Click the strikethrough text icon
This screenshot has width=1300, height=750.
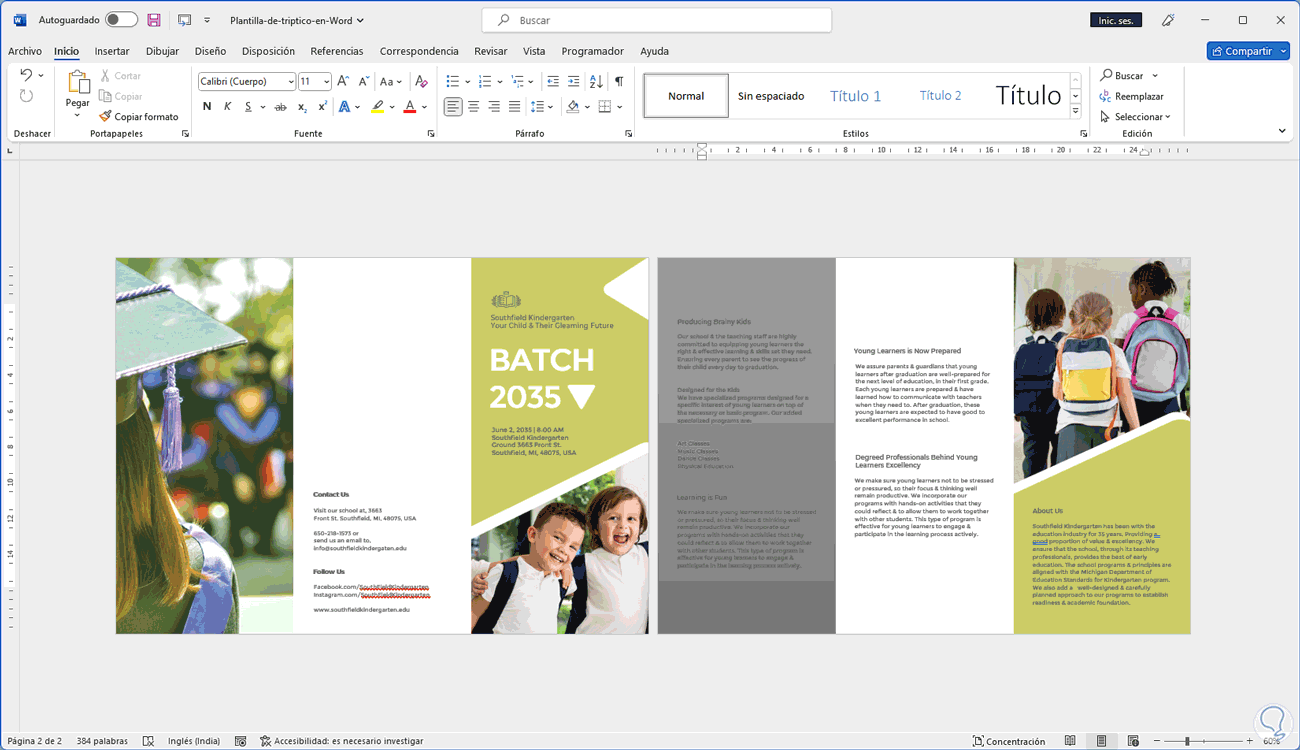(280, 107)
